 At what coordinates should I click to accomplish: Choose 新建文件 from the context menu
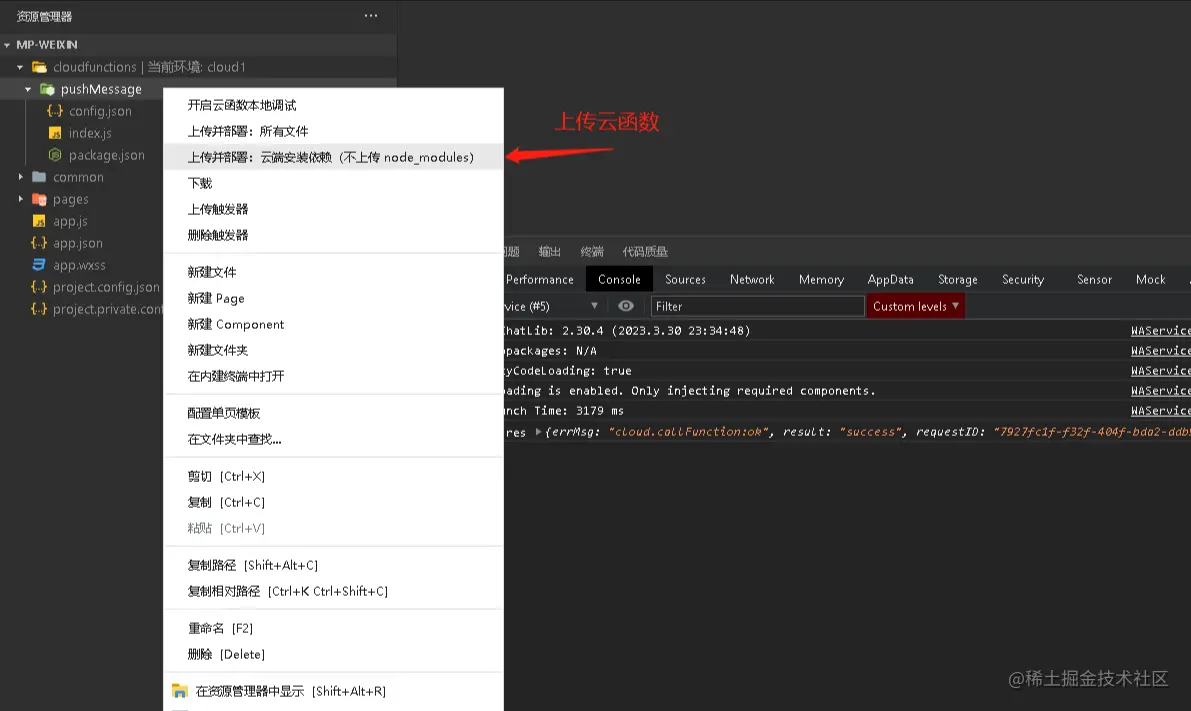(x=333, y=272)
